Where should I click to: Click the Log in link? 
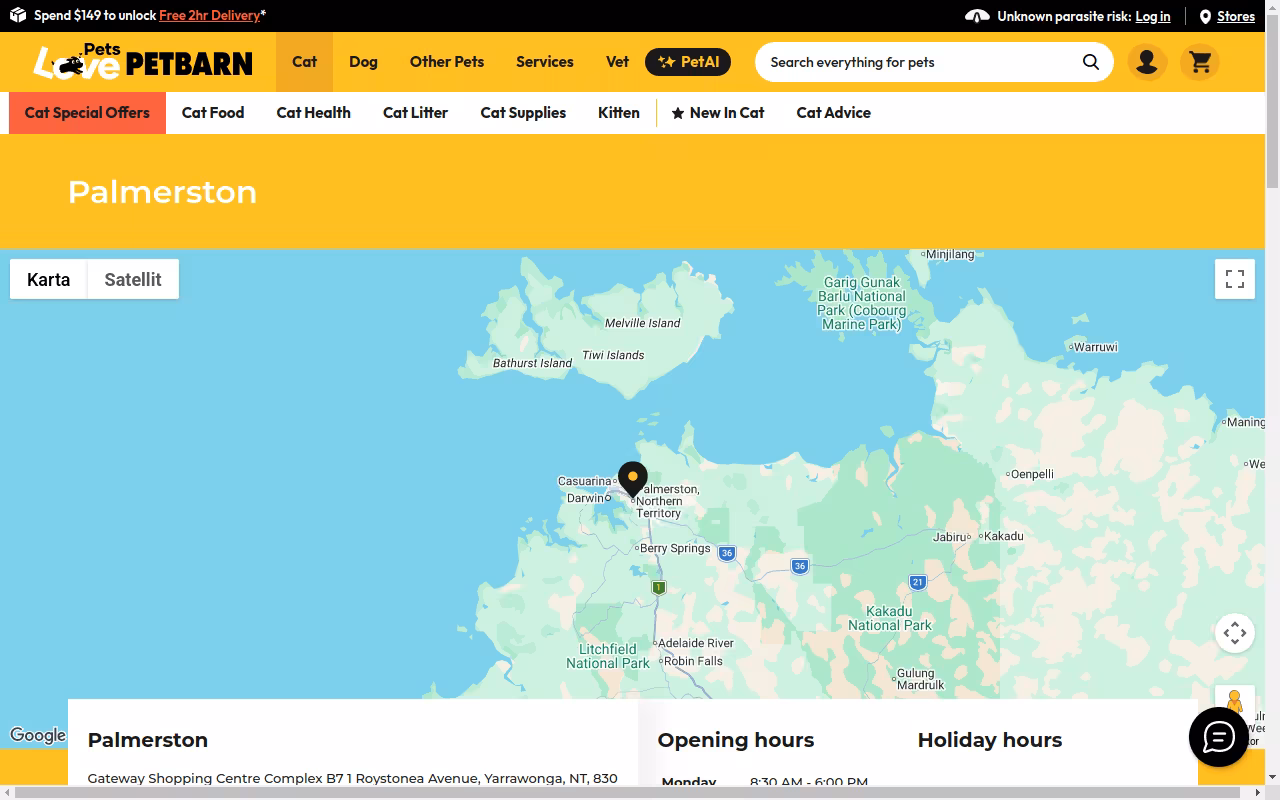click(1153, 16)
